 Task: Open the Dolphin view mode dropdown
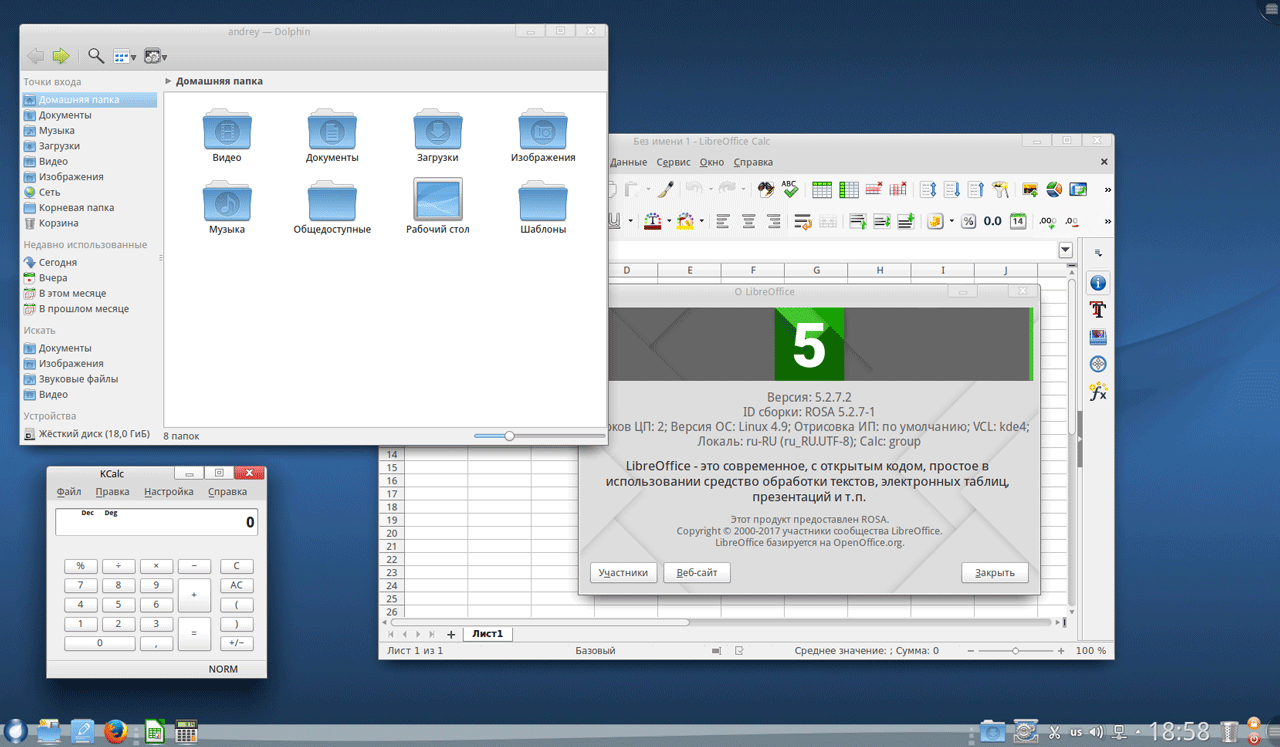tap(125, 56)
